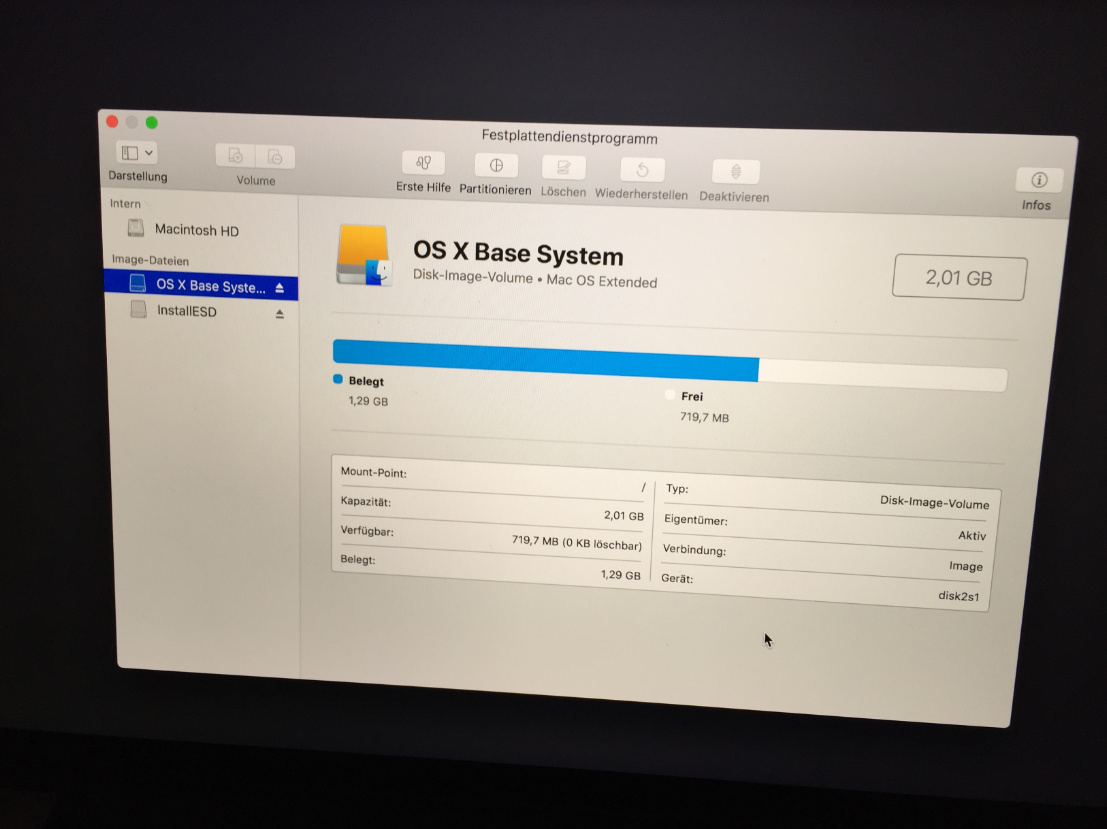Click the Löschen toolbar icon

pos(563,168)
